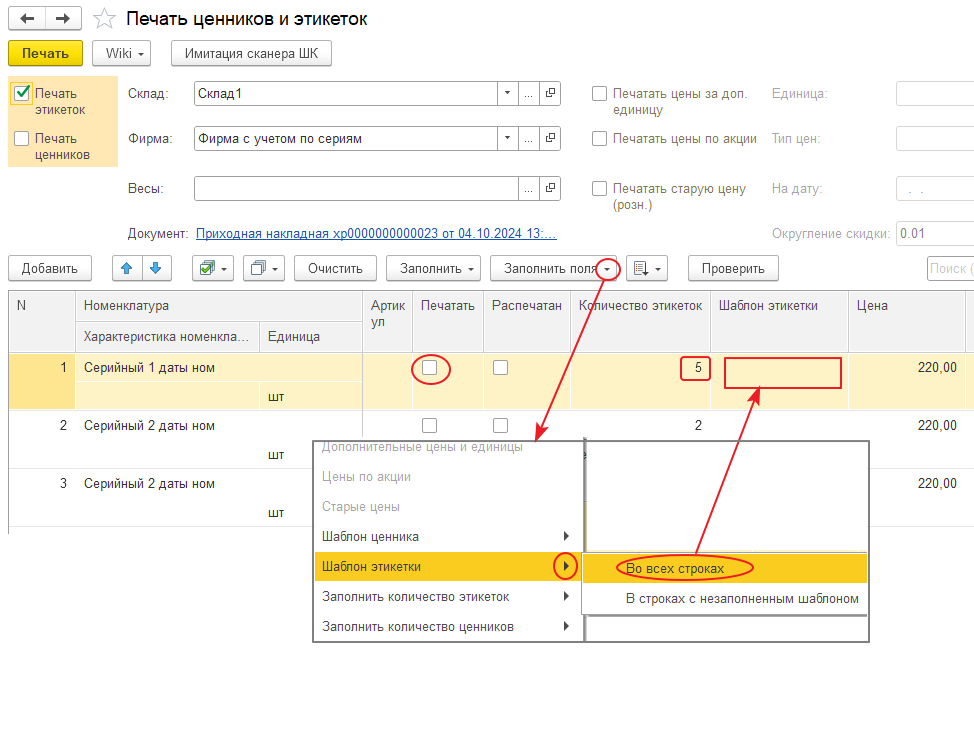Add this form to favorites with star

point(103,19)
